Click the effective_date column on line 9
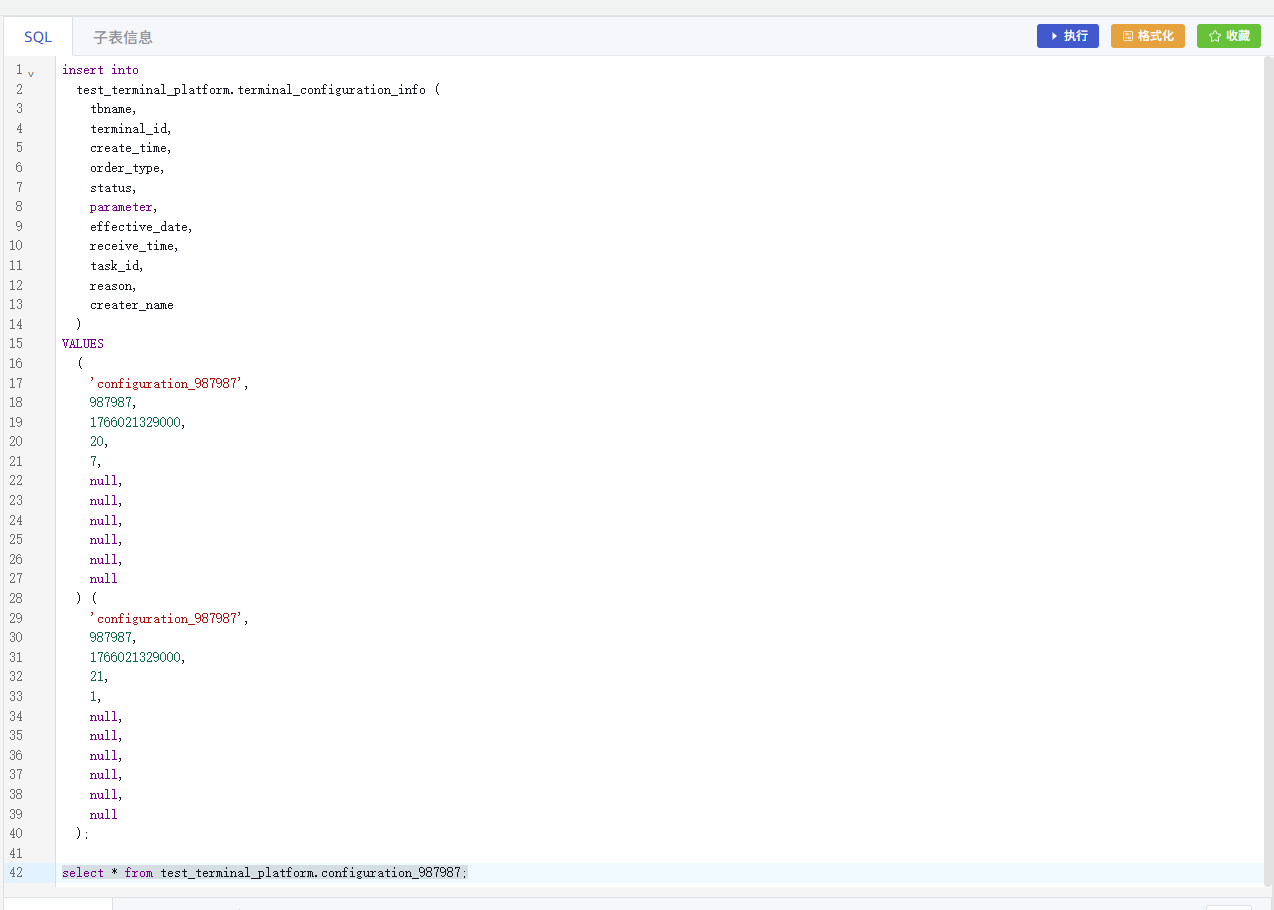 point(139,227)
